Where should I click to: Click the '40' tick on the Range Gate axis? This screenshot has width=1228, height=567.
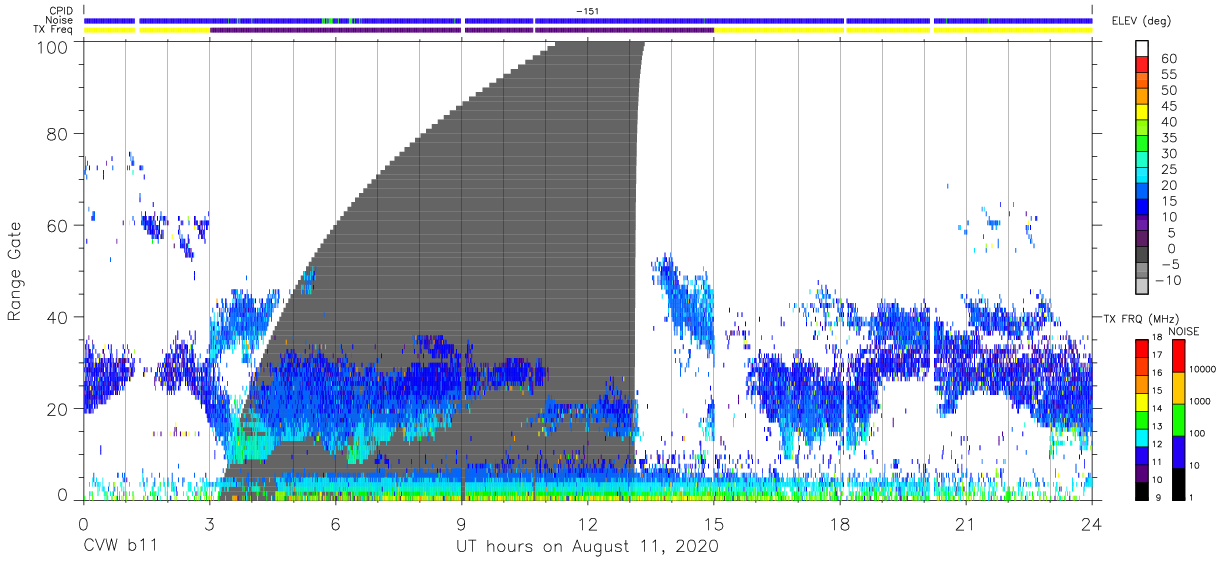58,317
